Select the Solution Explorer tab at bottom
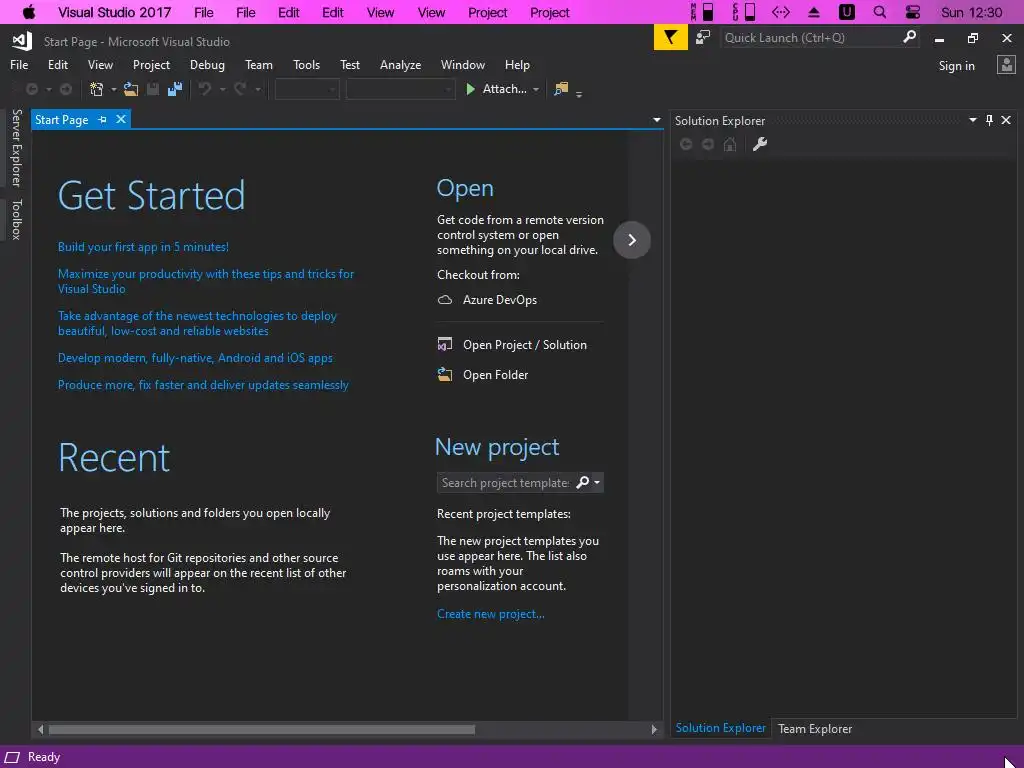 720,728
